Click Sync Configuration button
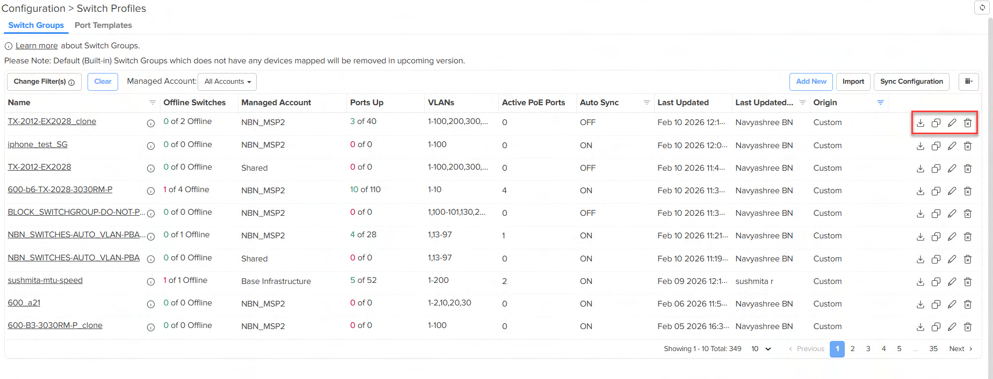Image resolution: width=993 pixels, height=379 pixels. (912, 82)
